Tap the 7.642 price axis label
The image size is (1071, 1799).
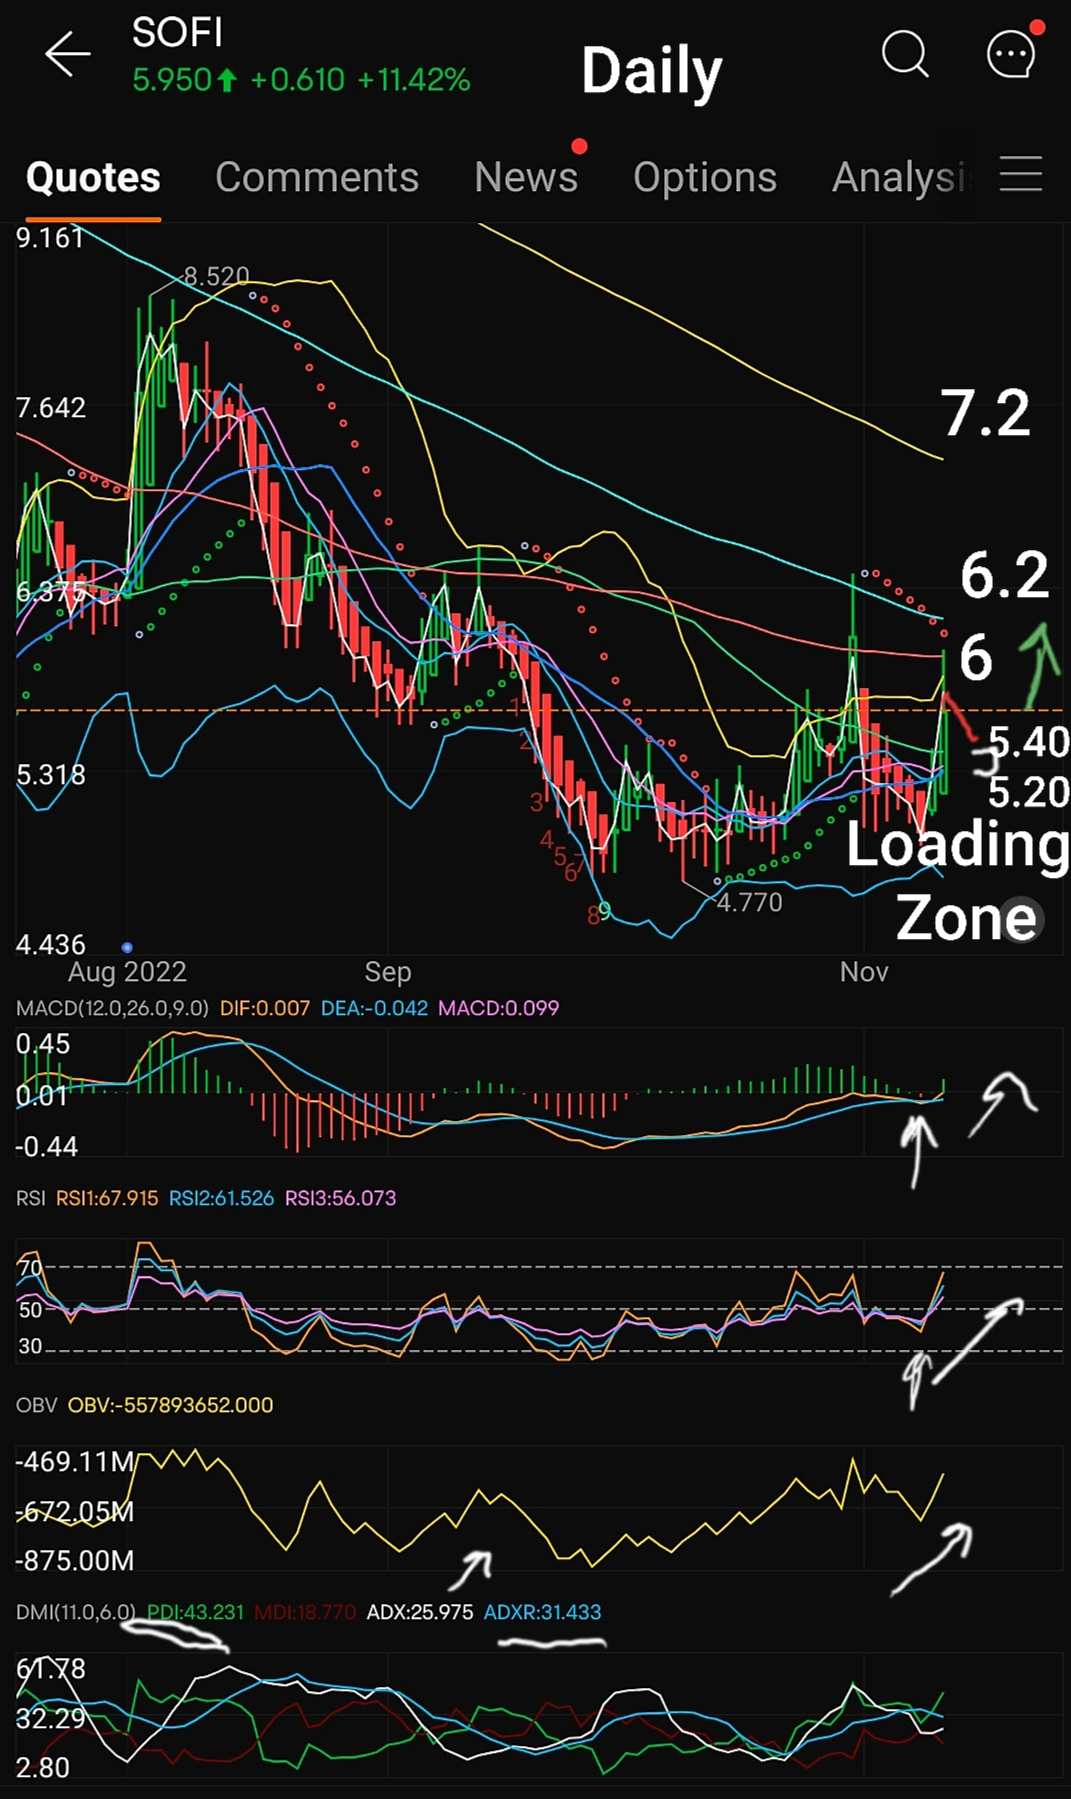(51, 408)
